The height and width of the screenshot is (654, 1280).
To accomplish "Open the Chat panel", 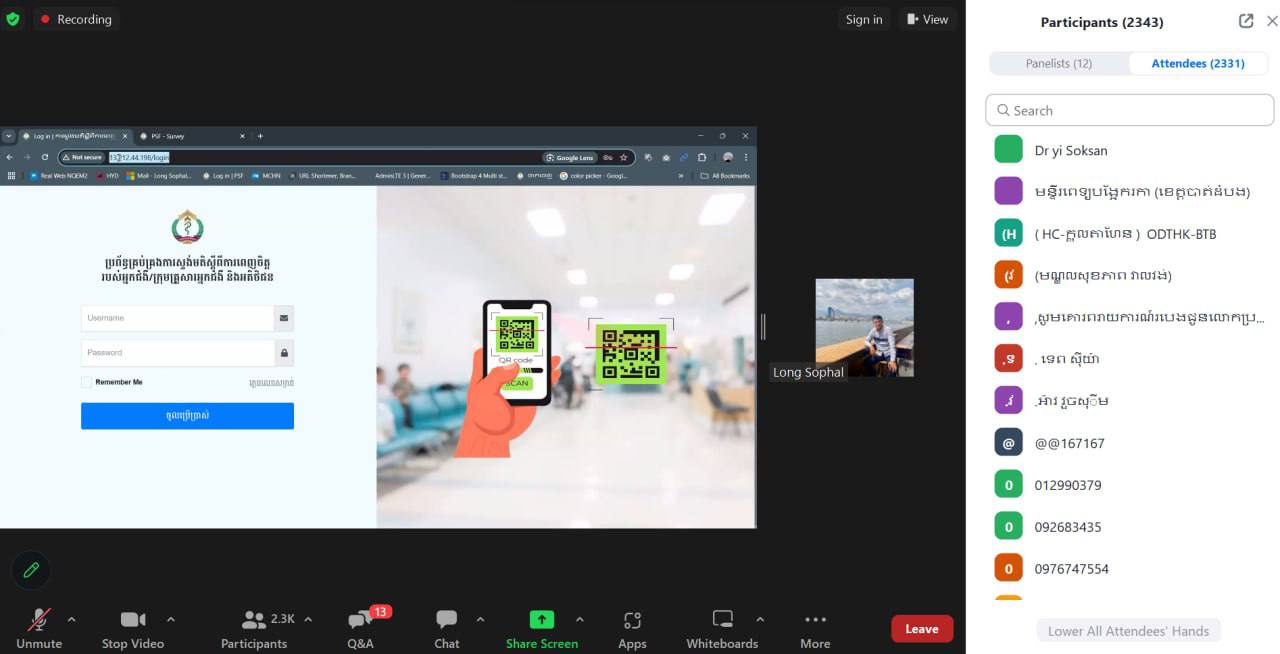I will (447, 629).
